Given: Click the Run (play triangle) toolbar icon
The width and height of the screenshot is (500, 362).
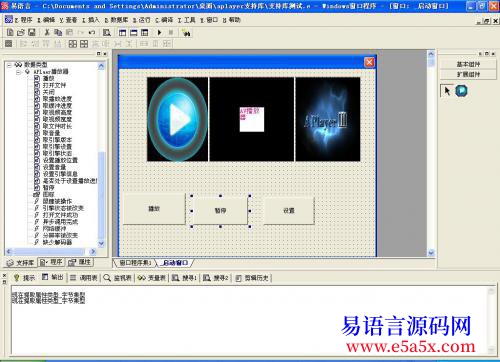Looking at the screenshot, I should tap(159, 32).
